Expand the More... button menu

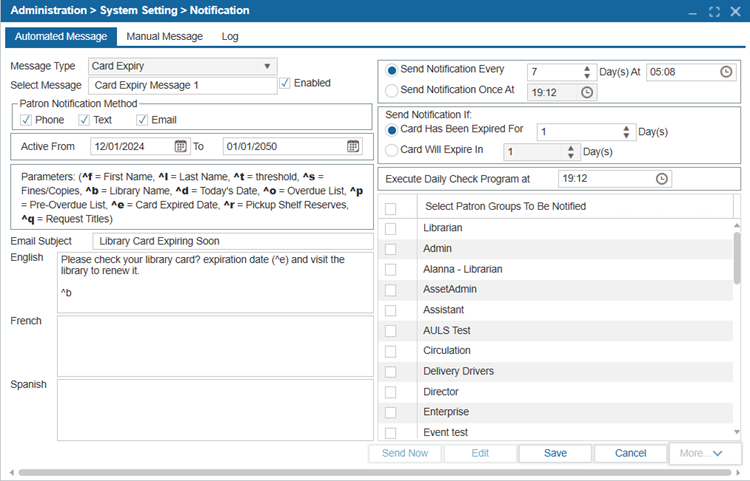click(705, 453)
